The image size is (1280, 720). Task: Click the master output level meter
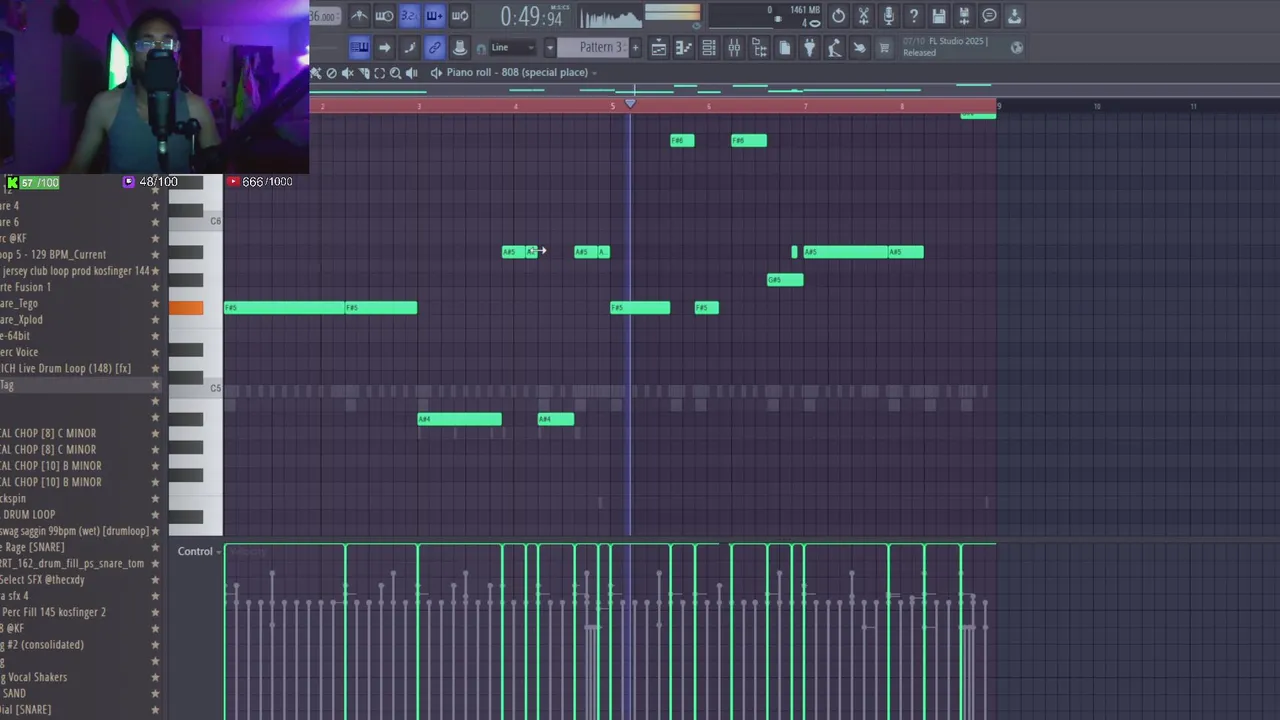click(x=672, y=13)
